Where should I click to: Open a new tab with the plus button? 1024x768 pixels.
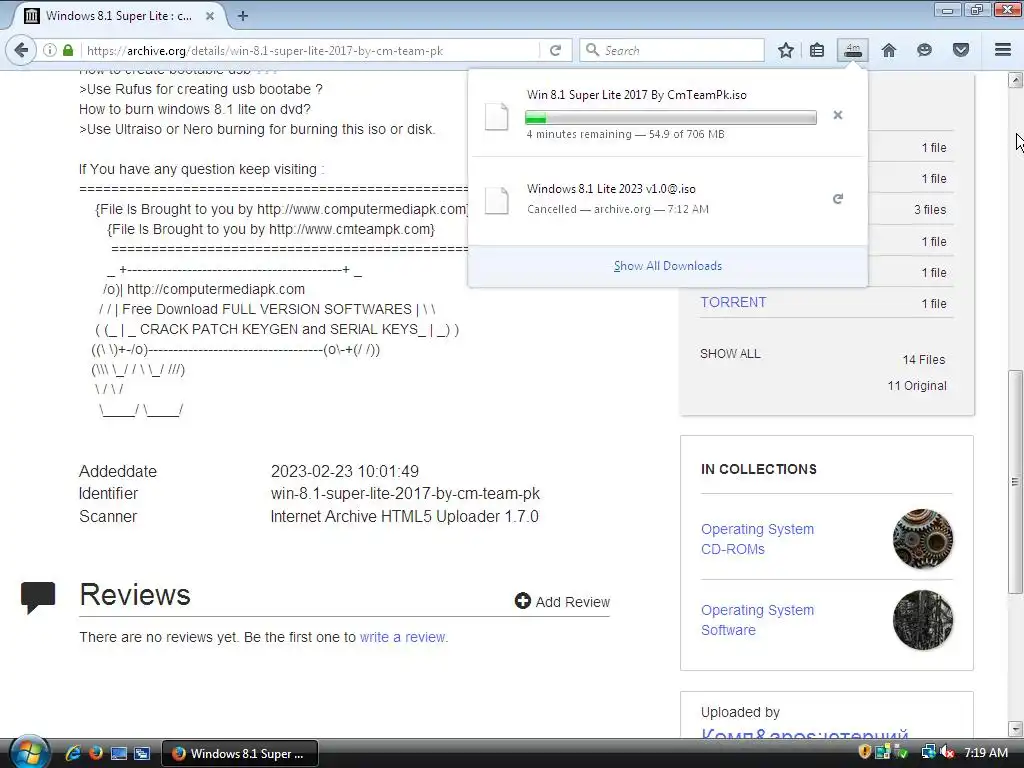coord(242,16)
